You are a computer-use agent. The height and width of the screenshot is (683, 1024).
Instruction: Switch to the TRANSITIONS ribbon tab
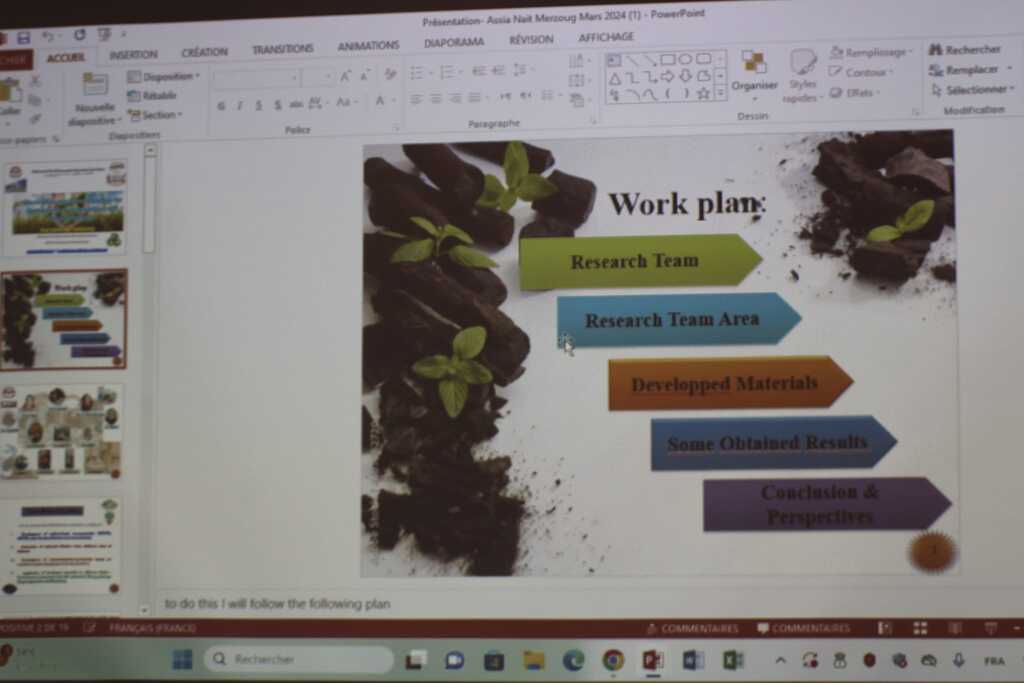282,49
